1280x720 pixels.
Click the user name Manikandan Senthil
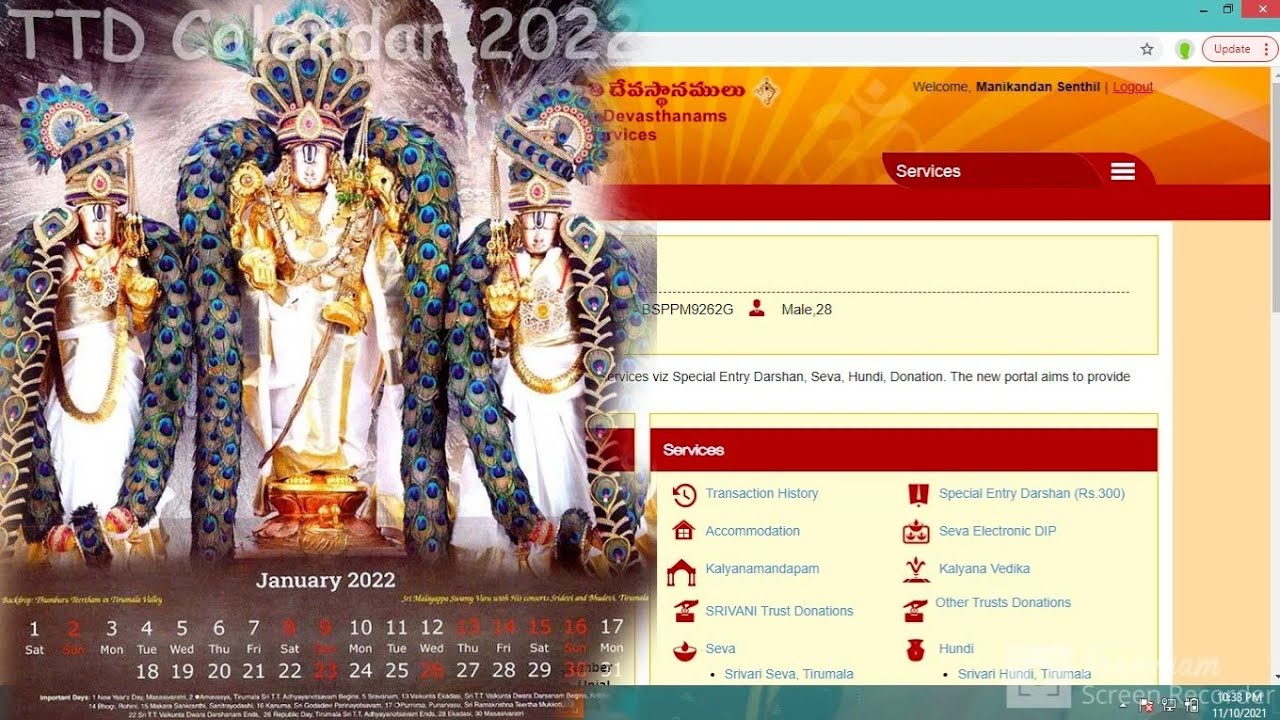coord(1038,87)
